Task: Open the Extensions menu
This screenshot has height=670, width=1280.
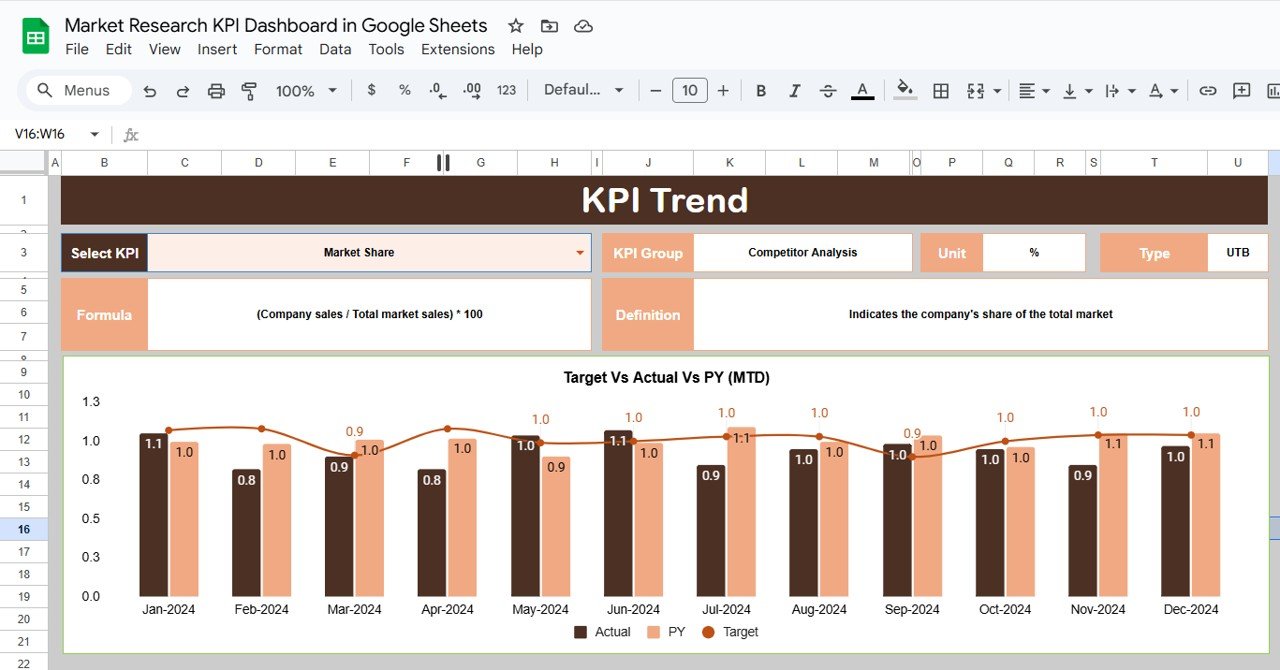Action: (x=457, y=49)
